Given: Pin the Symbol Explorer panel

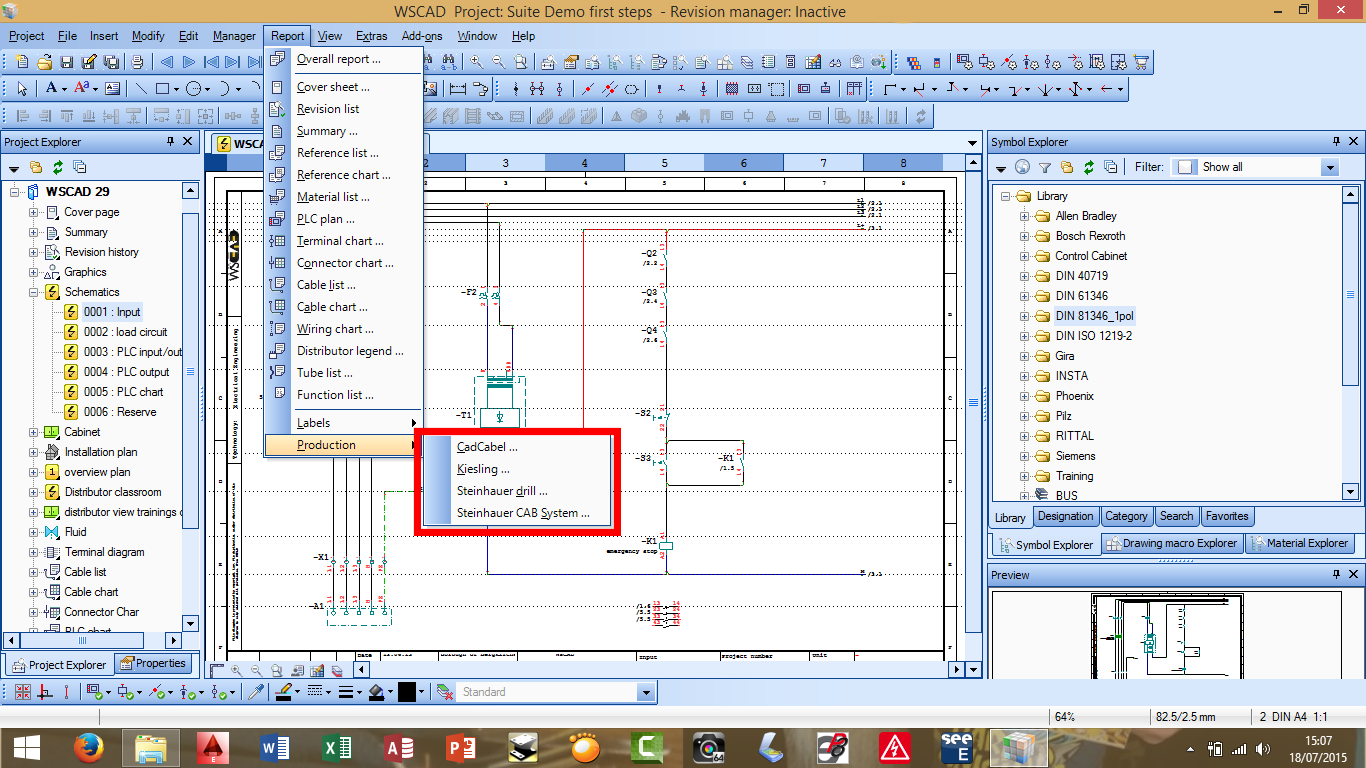Looking at the screenshot, I should tap(1336, 142).
